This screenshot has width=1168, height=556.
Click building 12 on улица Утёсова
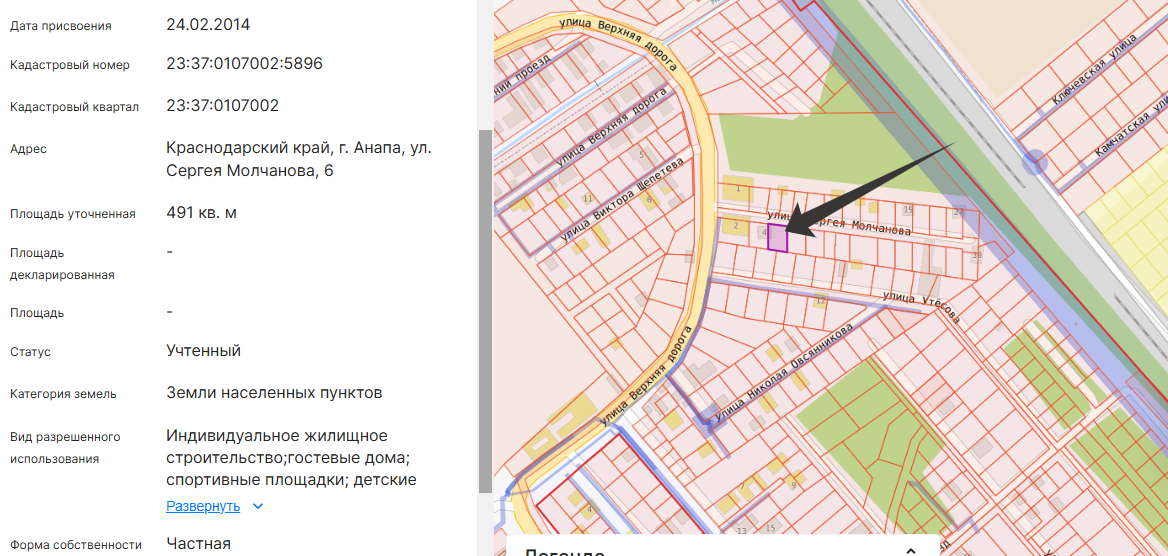point(821,300)
